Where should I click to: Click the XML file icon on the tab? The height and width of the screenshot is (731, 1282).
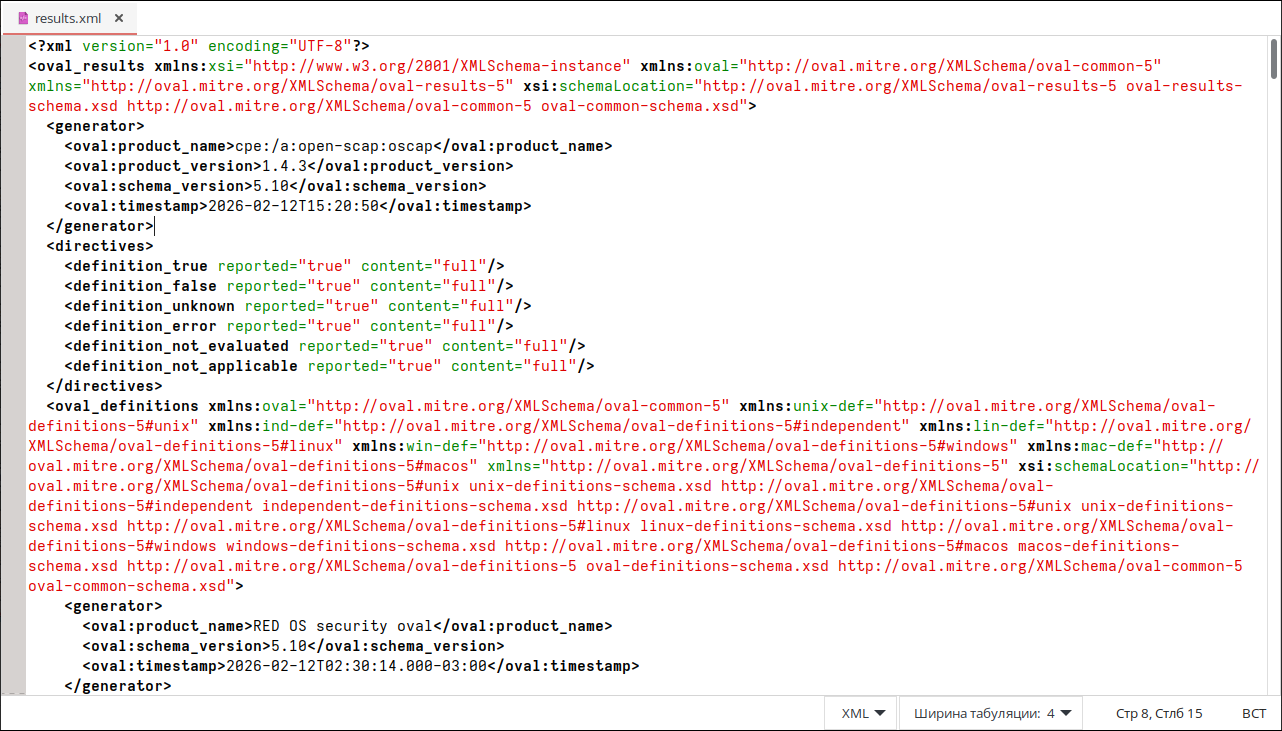click(x=23, y=18)
